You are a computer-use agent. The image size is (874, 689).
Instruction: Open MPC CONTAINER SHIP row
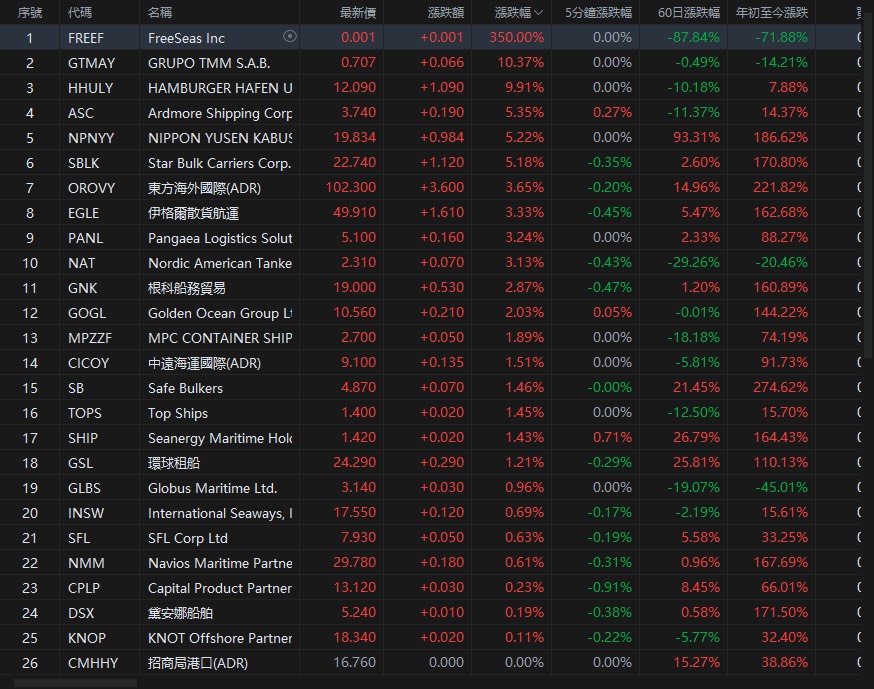430,338
